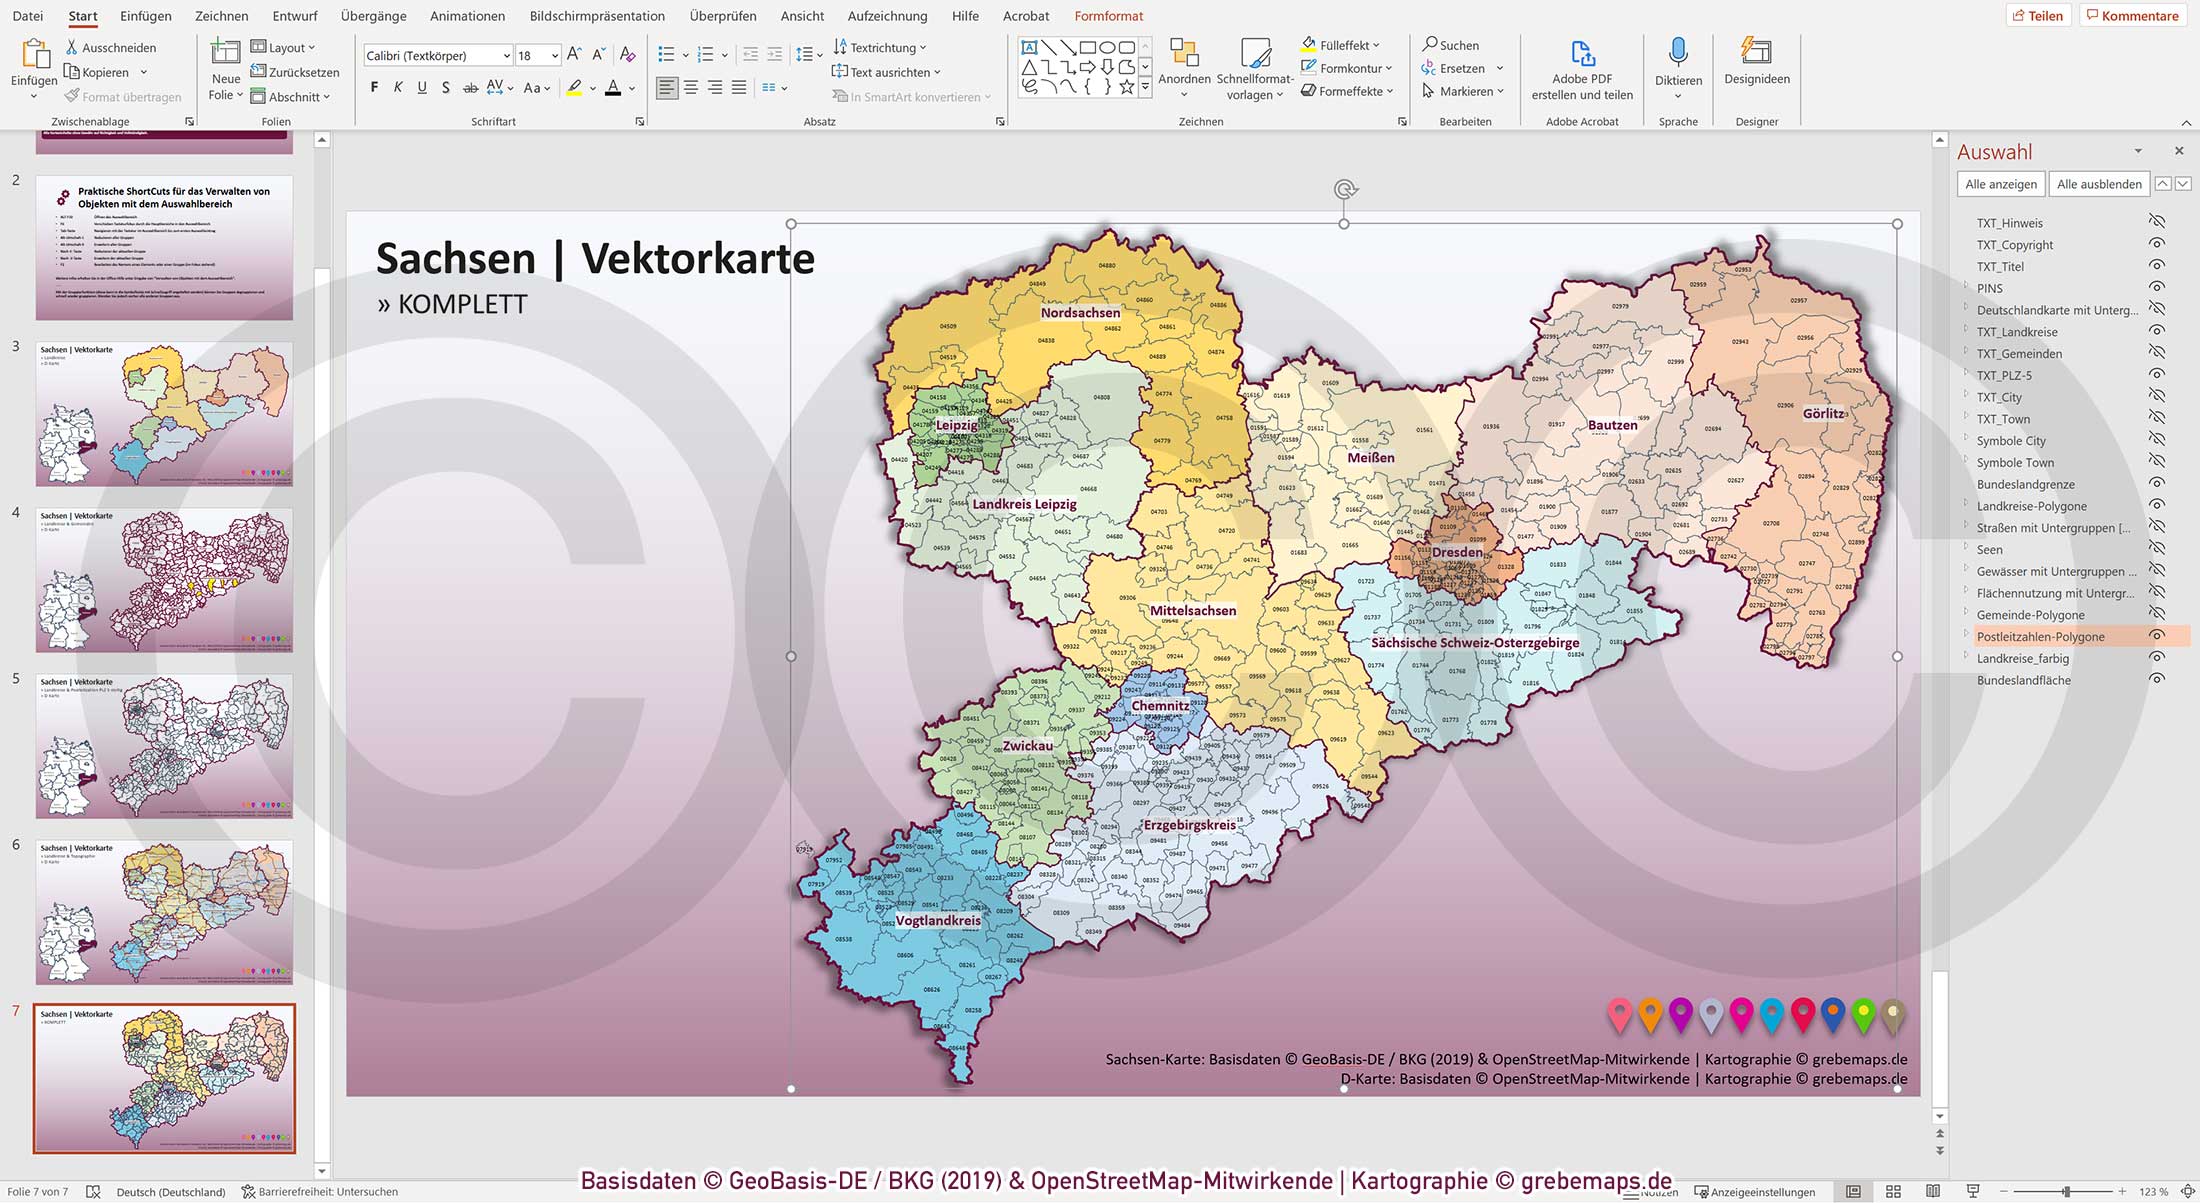Select the Format übertragen (Format Painter) tool

(122, 96)
